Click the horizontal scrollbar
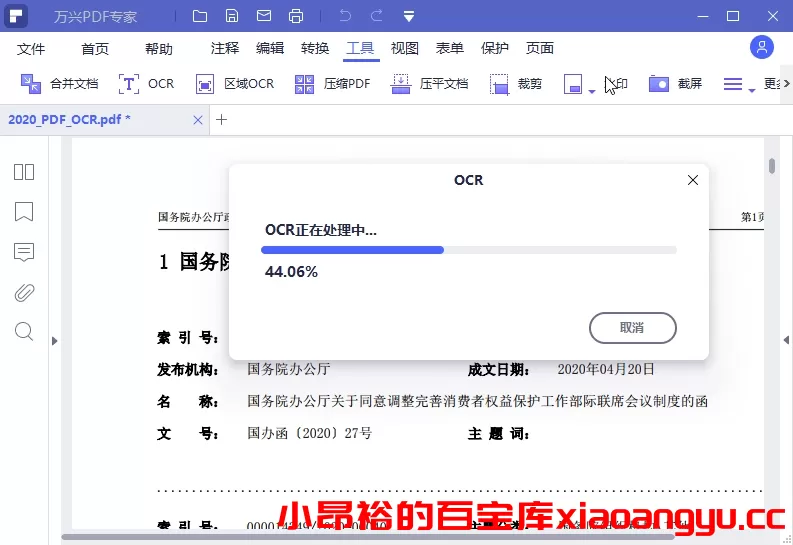The image size is (793, 545). point(368,537)
